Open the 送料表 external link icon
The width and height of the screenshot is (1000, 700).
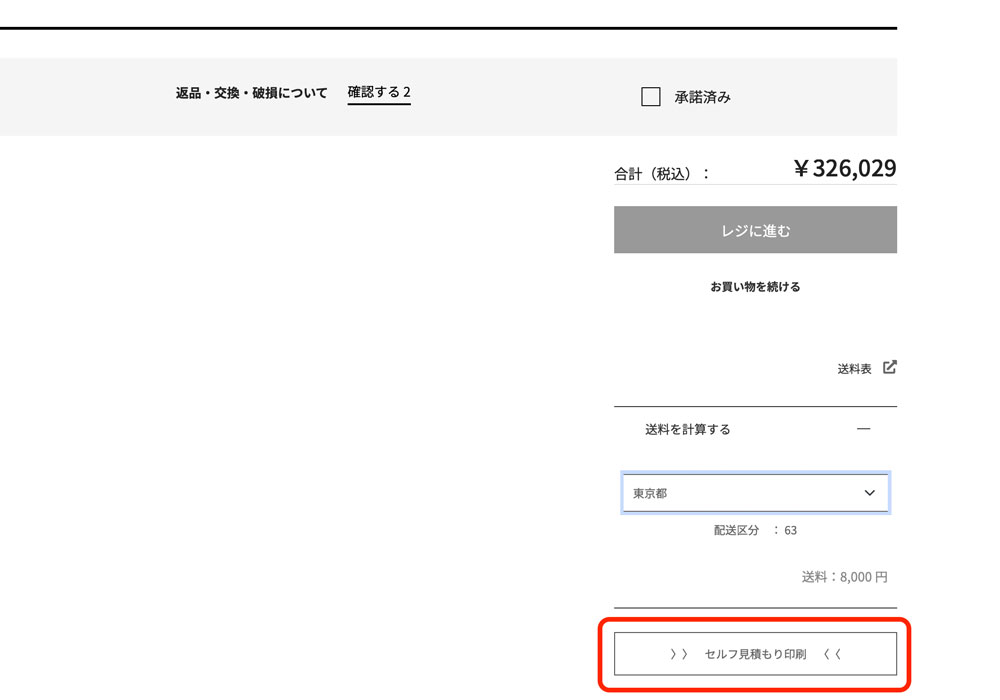click(x=889, y=367)
